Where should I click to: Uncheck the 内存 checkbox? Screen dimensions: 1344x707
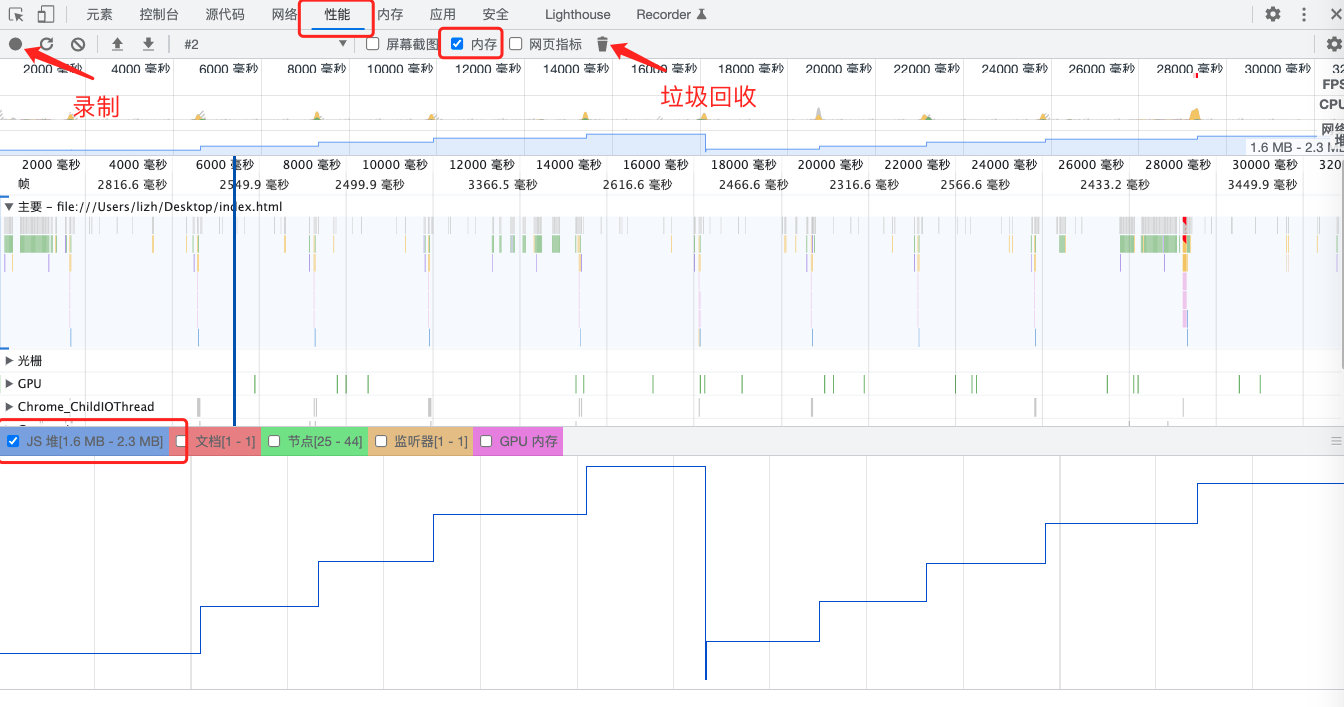[457, 44]
